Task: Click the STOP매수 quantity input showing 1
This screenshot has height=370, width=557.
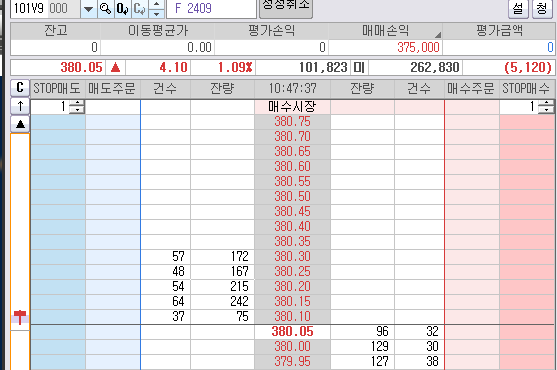Action: 519,107
